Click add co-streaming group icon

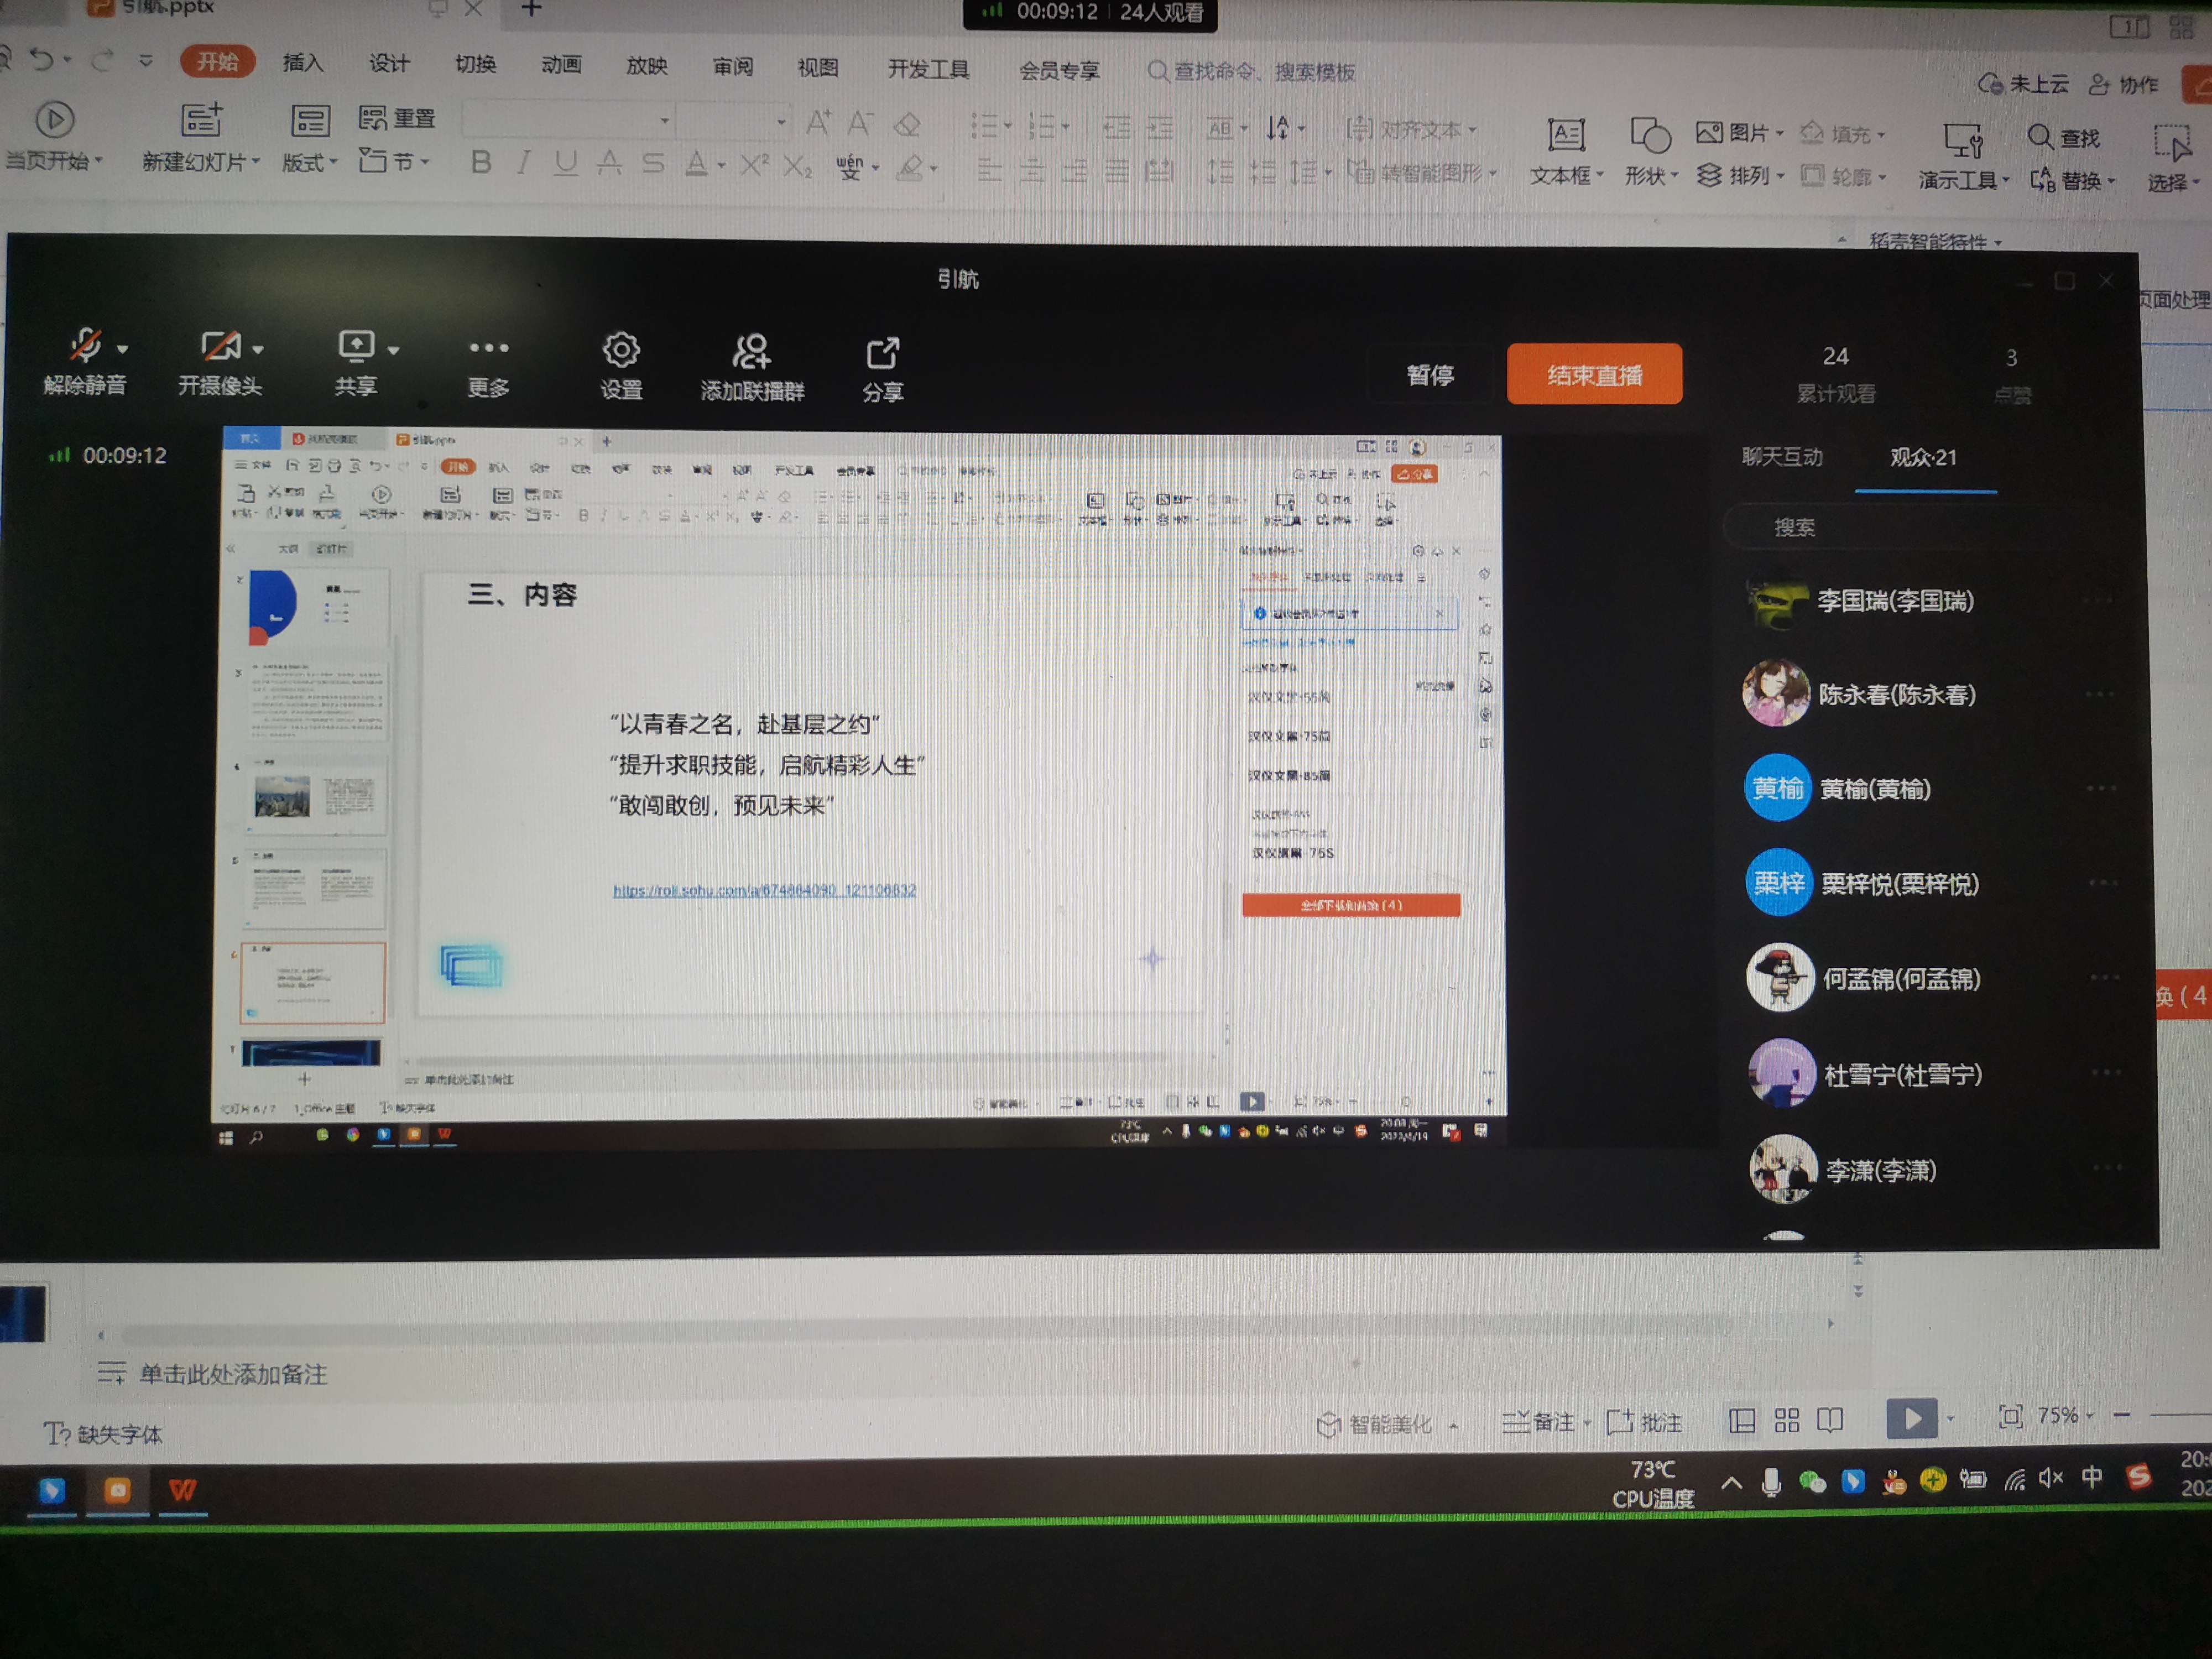(751, 352)
